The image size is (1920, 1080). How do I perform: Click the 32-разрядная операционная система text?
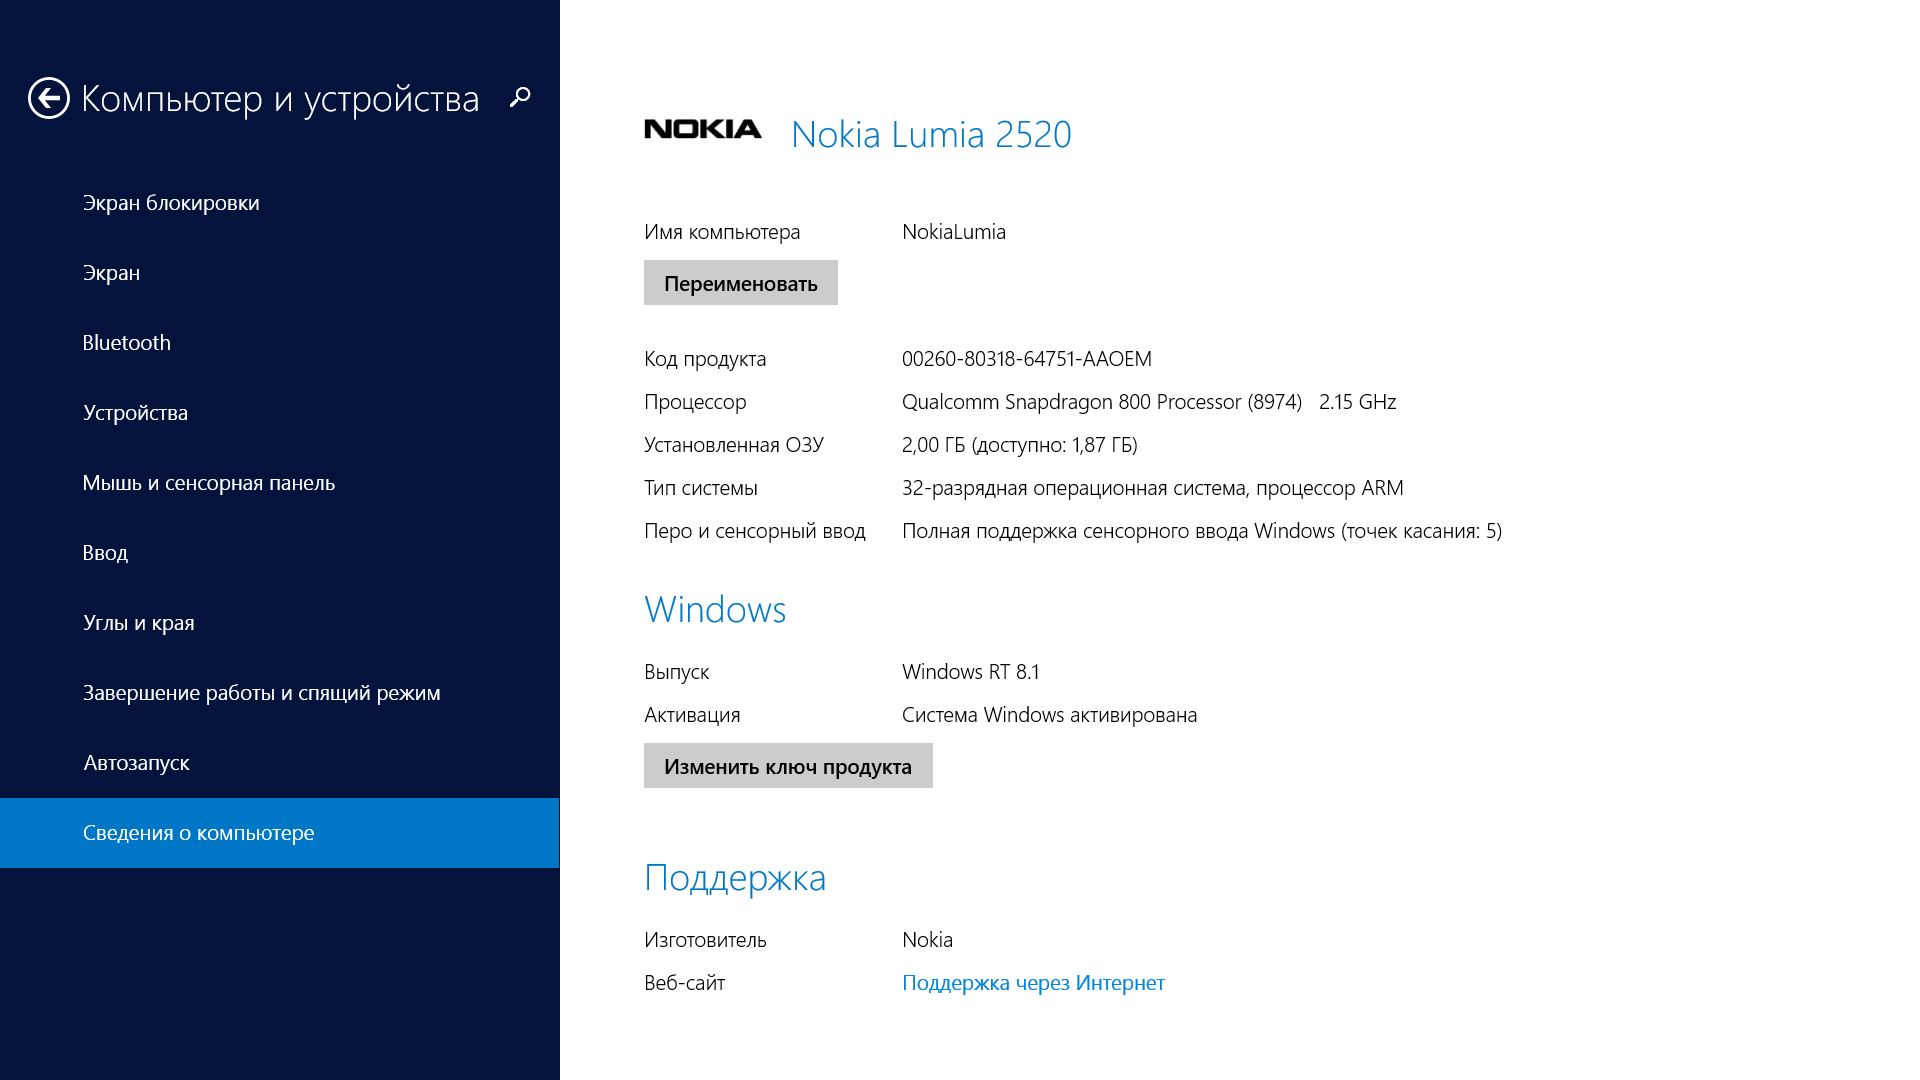[x=1153, y=488]
